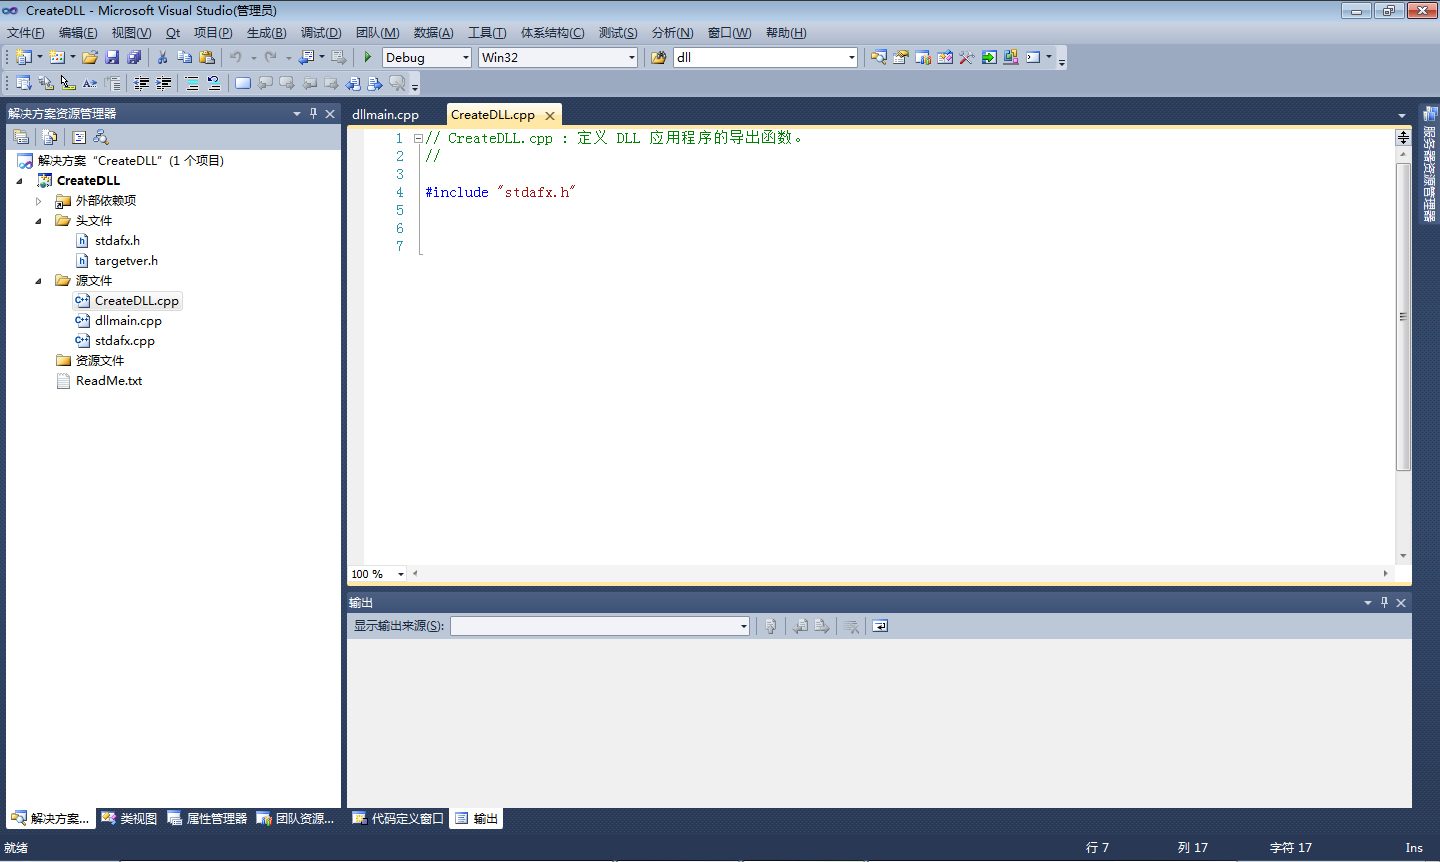Click Uncomment Selected Lines icon

tap(214, 83)
